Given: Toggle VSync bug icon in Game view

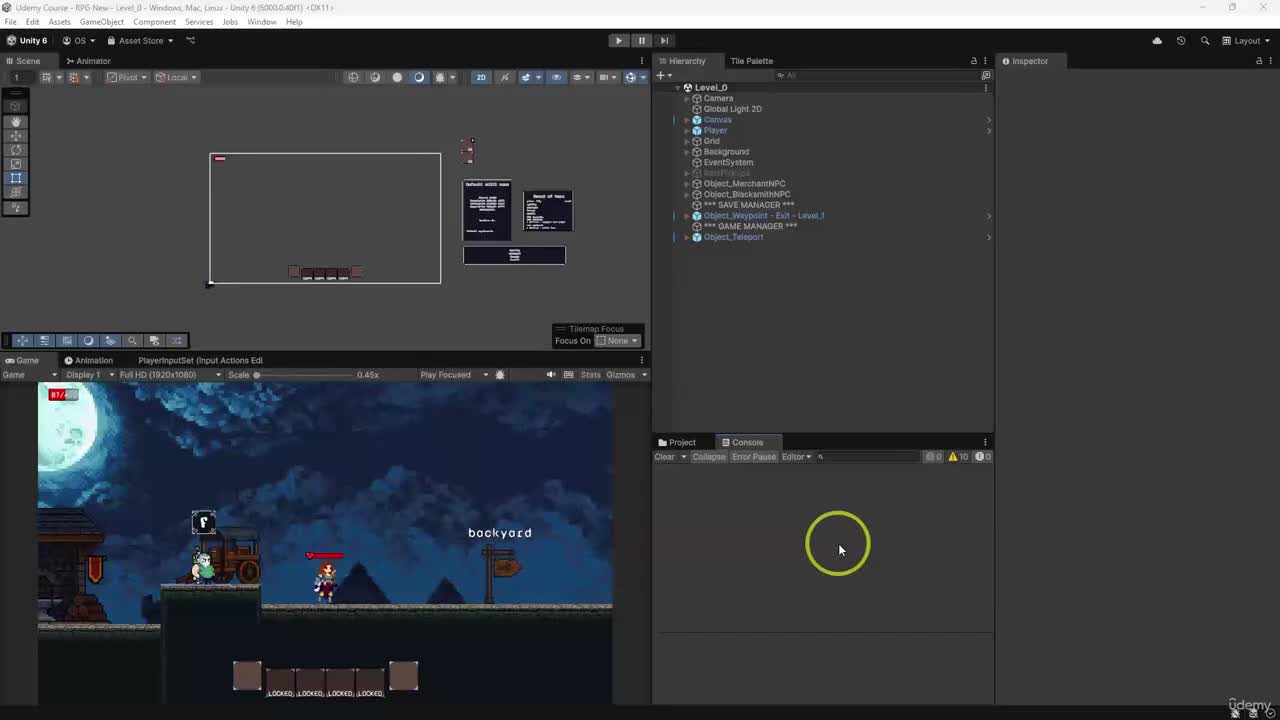Looking at the screenshot, I should [x=500, y=375].
